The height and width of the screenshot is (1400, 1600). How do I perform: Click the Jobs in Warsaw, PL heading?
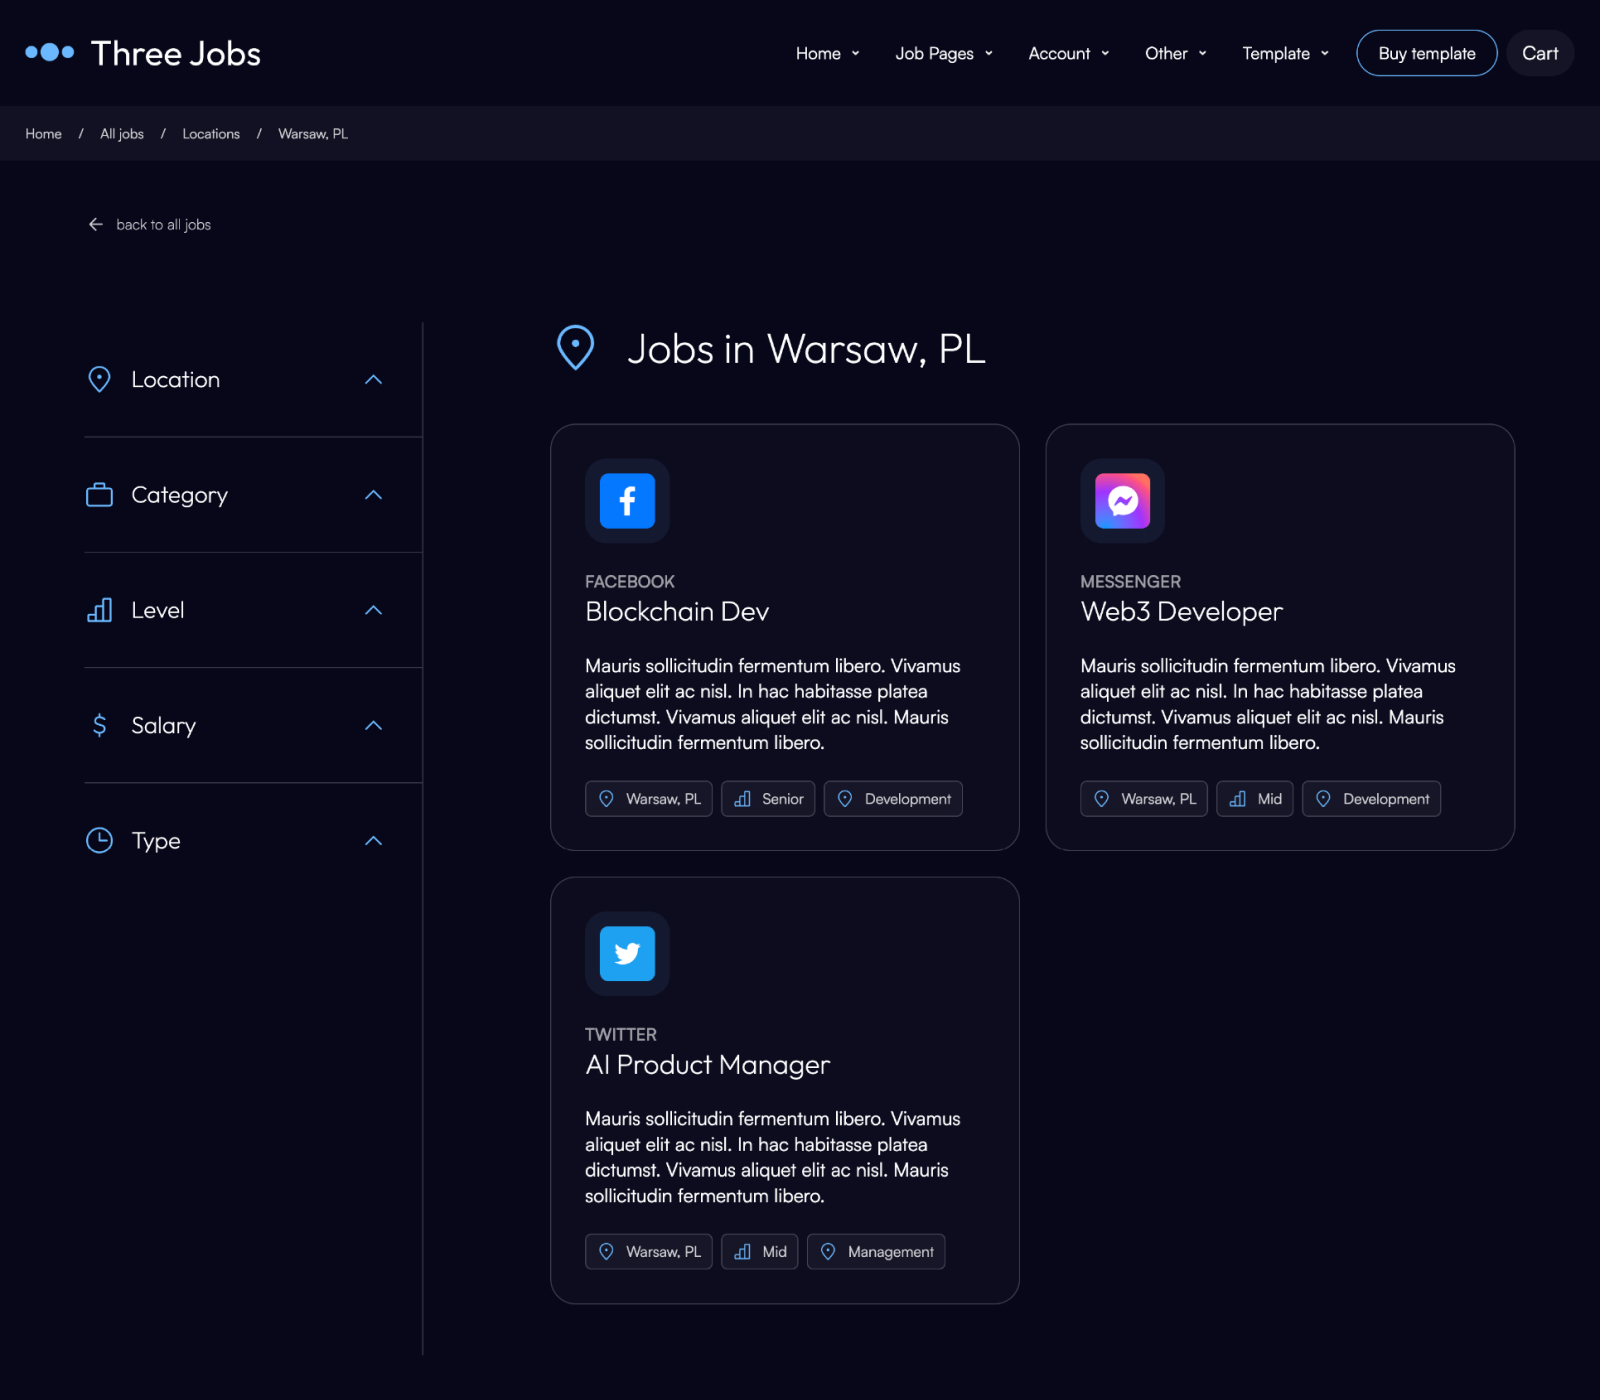coord(806,349)
